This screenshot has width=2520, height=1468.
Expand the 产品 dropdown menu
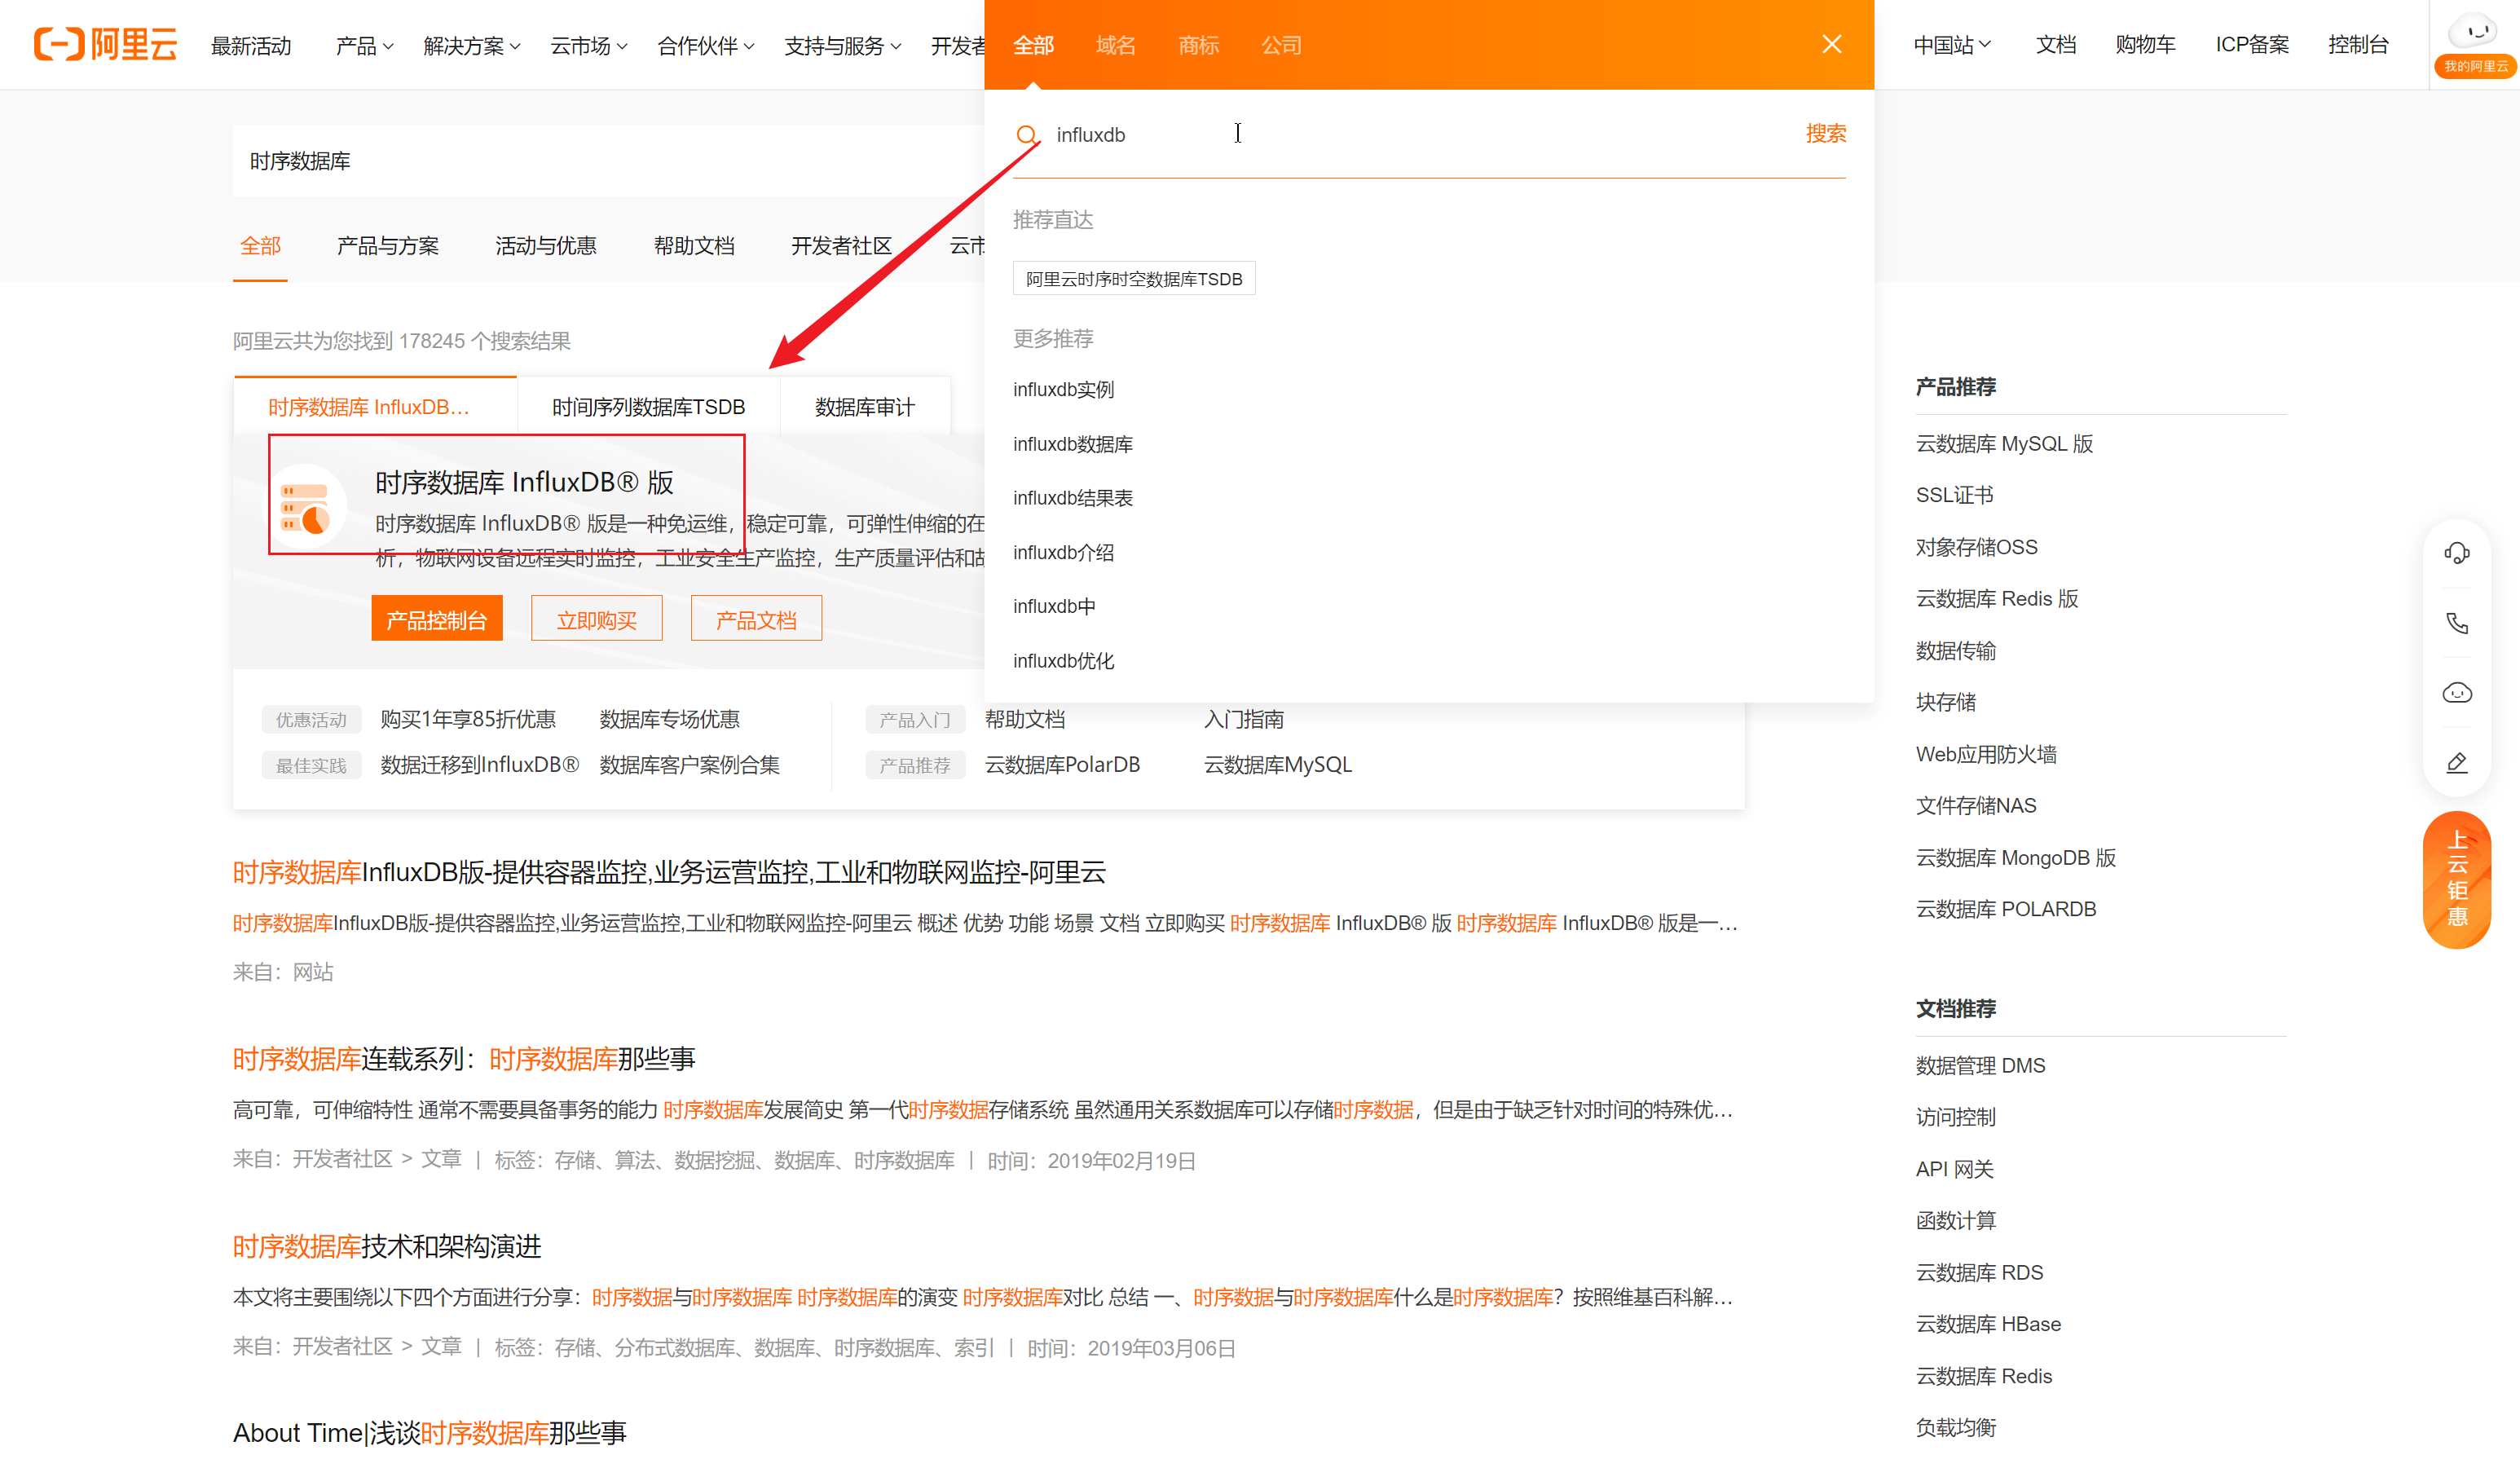click(364, 46)
